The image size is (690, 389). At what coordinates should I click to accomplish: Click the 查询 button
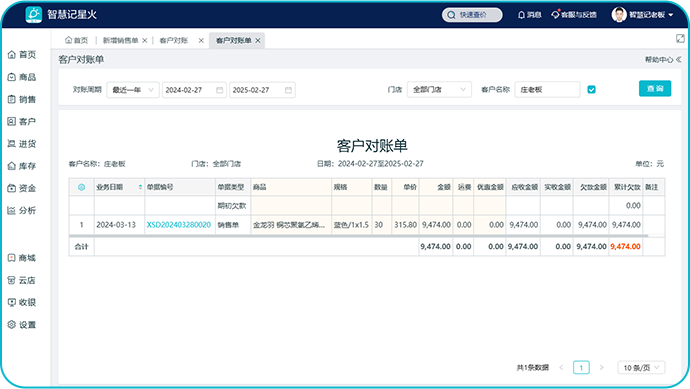coord(655,88)
